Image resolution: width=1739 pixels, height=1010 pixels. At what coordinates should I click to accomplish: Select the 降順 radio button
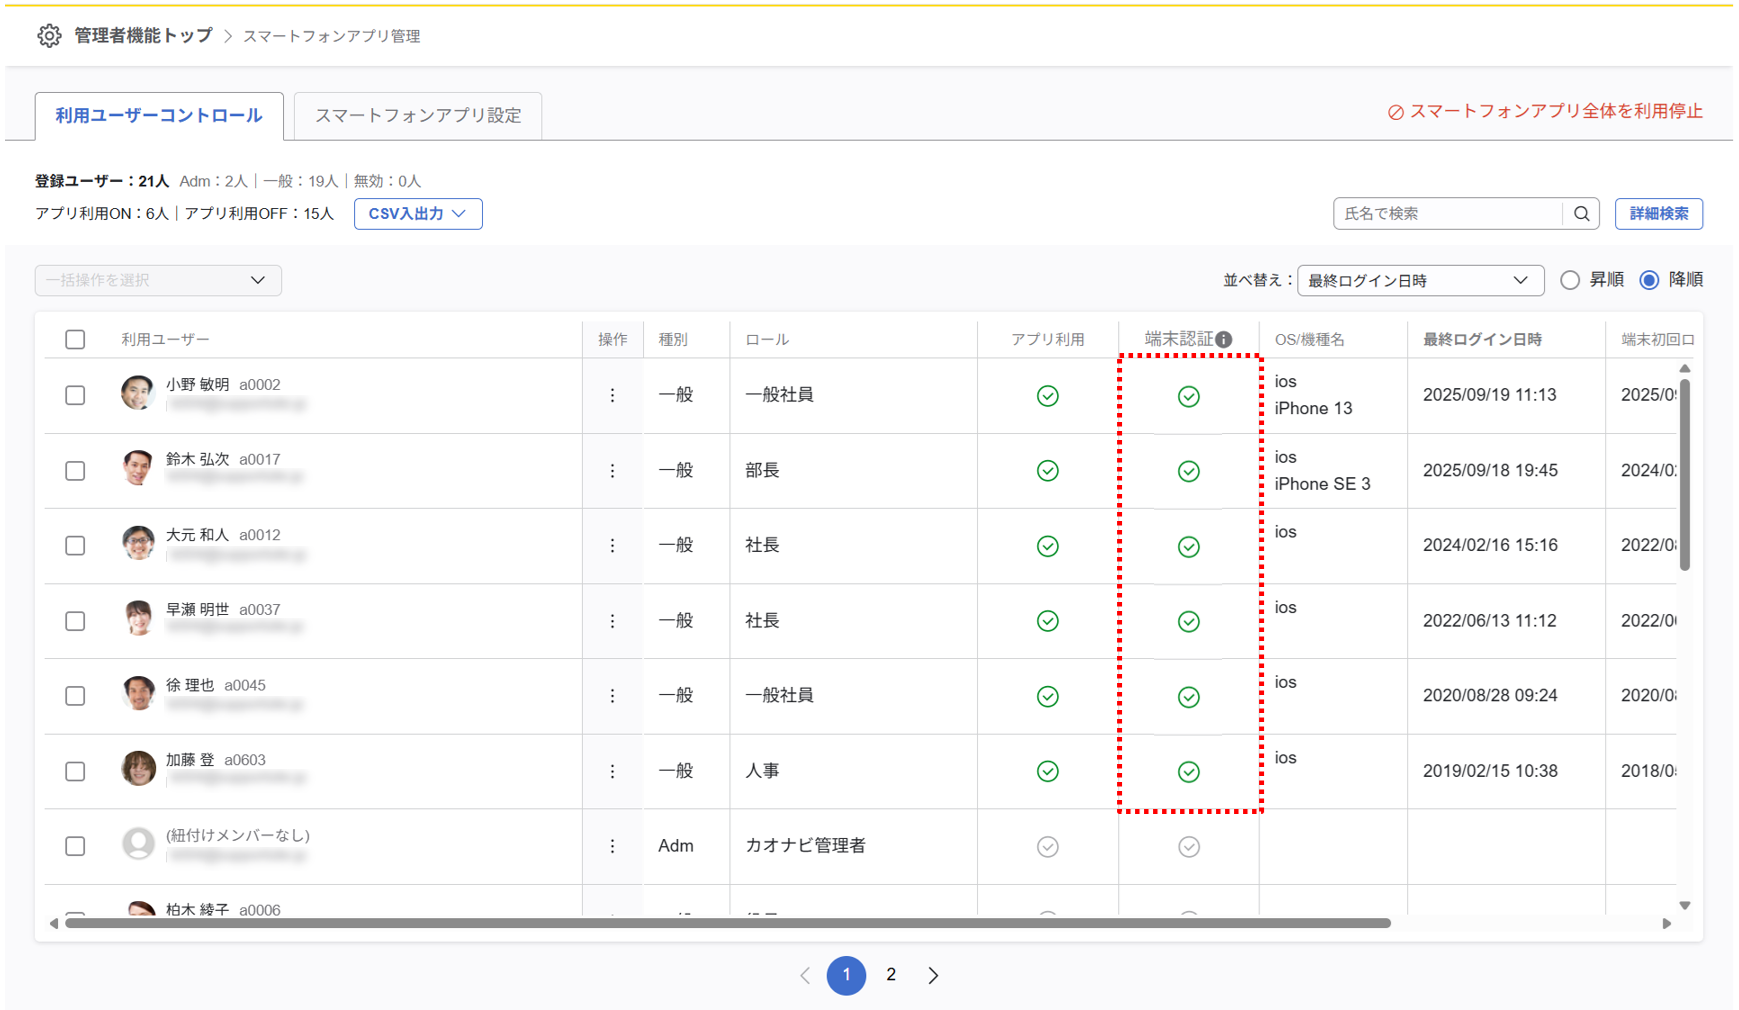coord(1649,280)
